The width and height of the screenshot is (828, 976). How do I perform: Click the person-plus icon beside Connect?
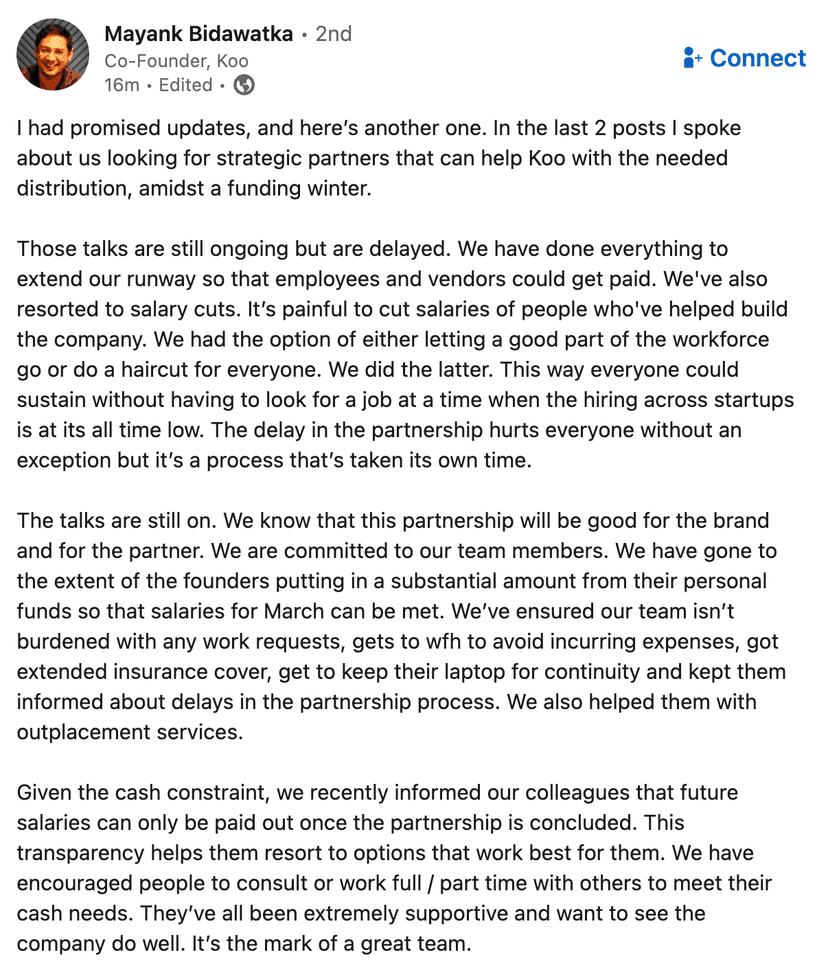click(692, 58)
